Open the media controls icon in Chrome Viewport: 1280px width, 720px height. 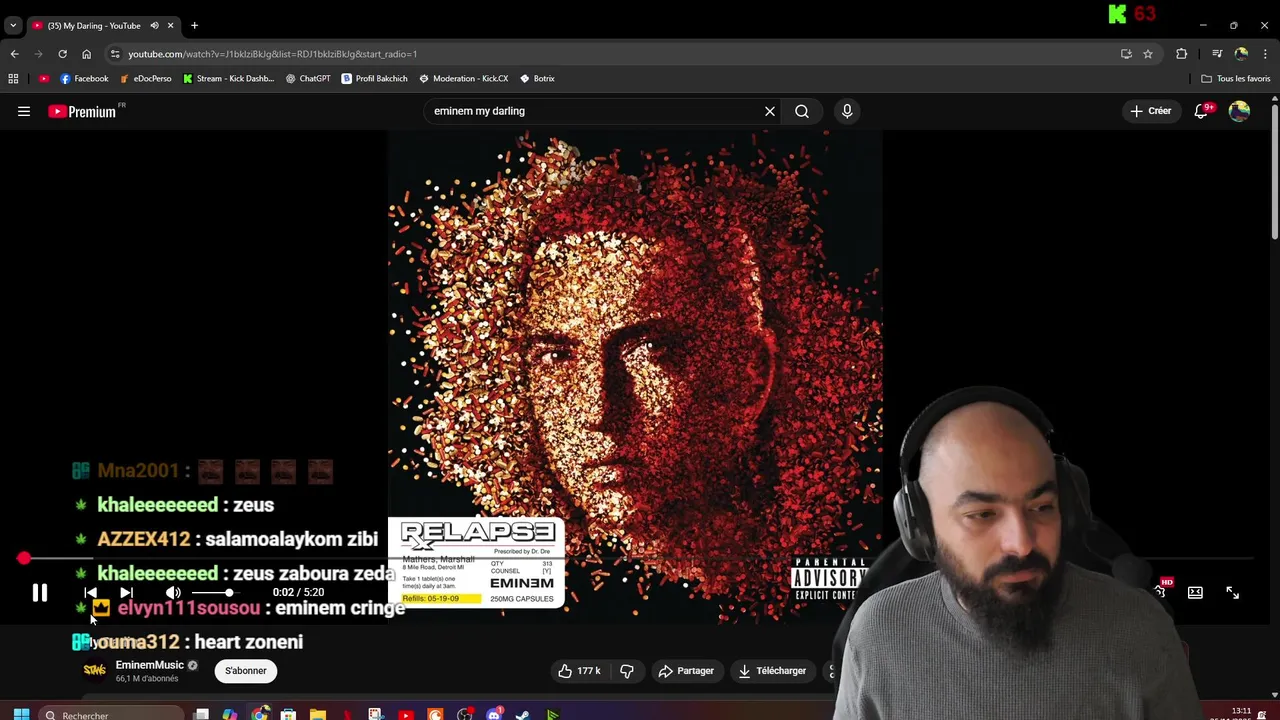pyautogui.click(x=1217, y=54)
